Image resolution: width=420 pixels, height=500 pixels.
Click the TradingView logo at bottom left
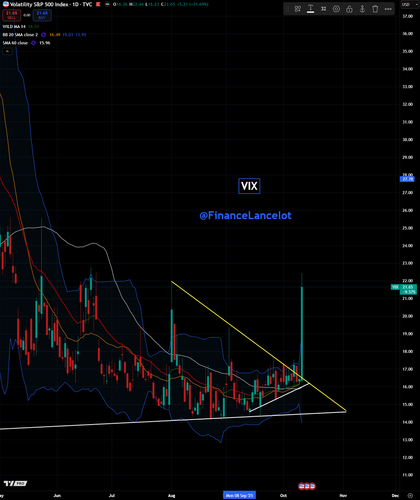click(x=15, y=483)
